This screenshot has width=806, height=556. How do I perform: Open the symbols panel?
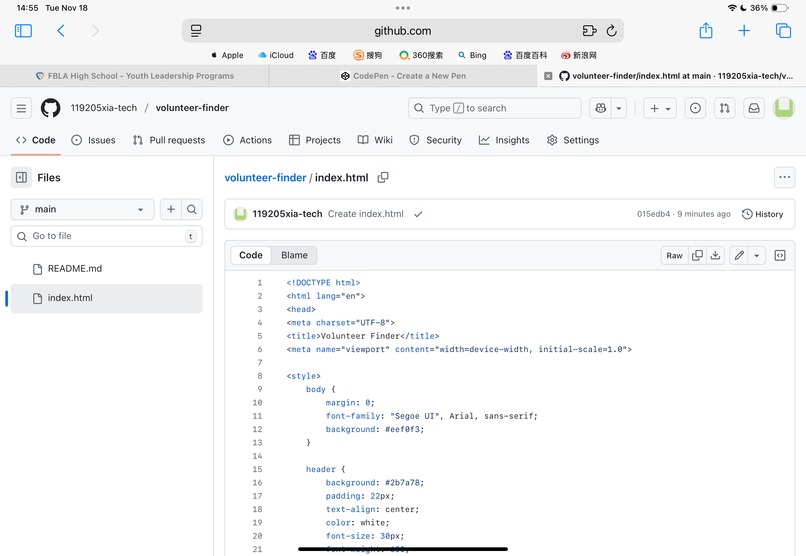pos(780,255)
